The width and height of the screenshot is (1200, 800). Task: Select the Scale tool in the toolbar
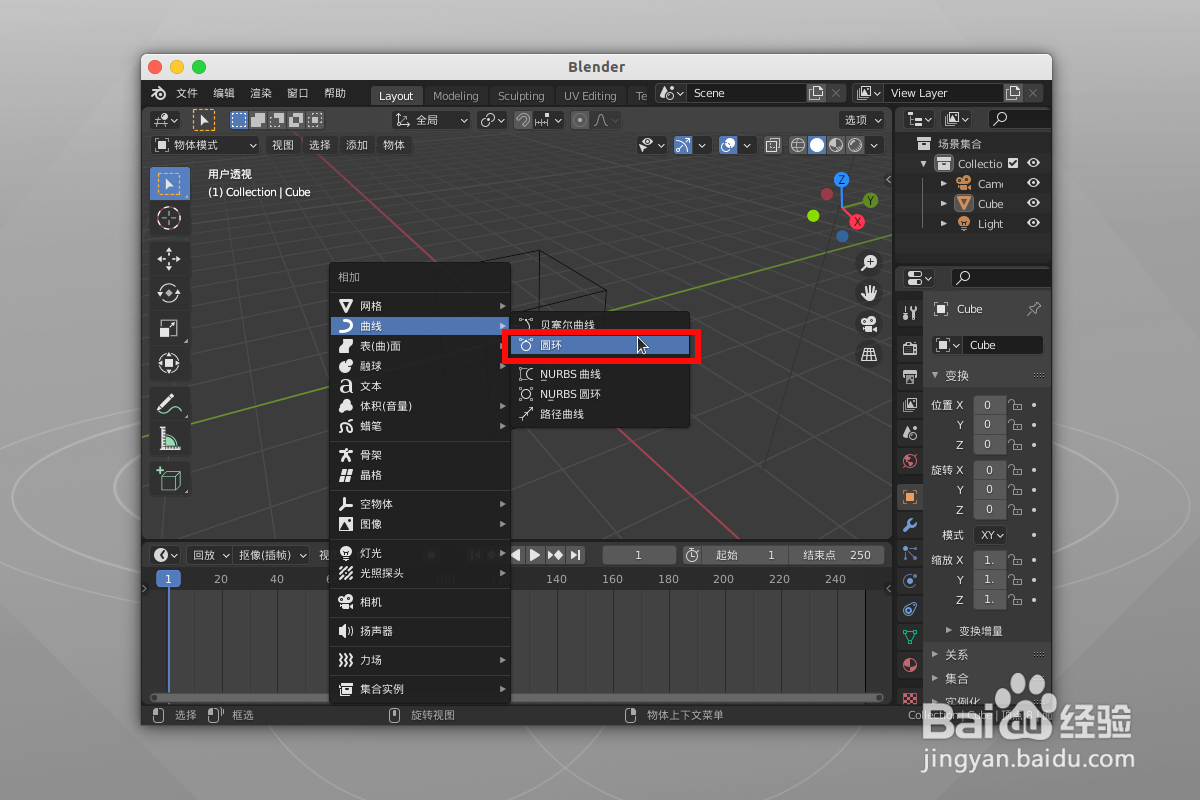169,328
